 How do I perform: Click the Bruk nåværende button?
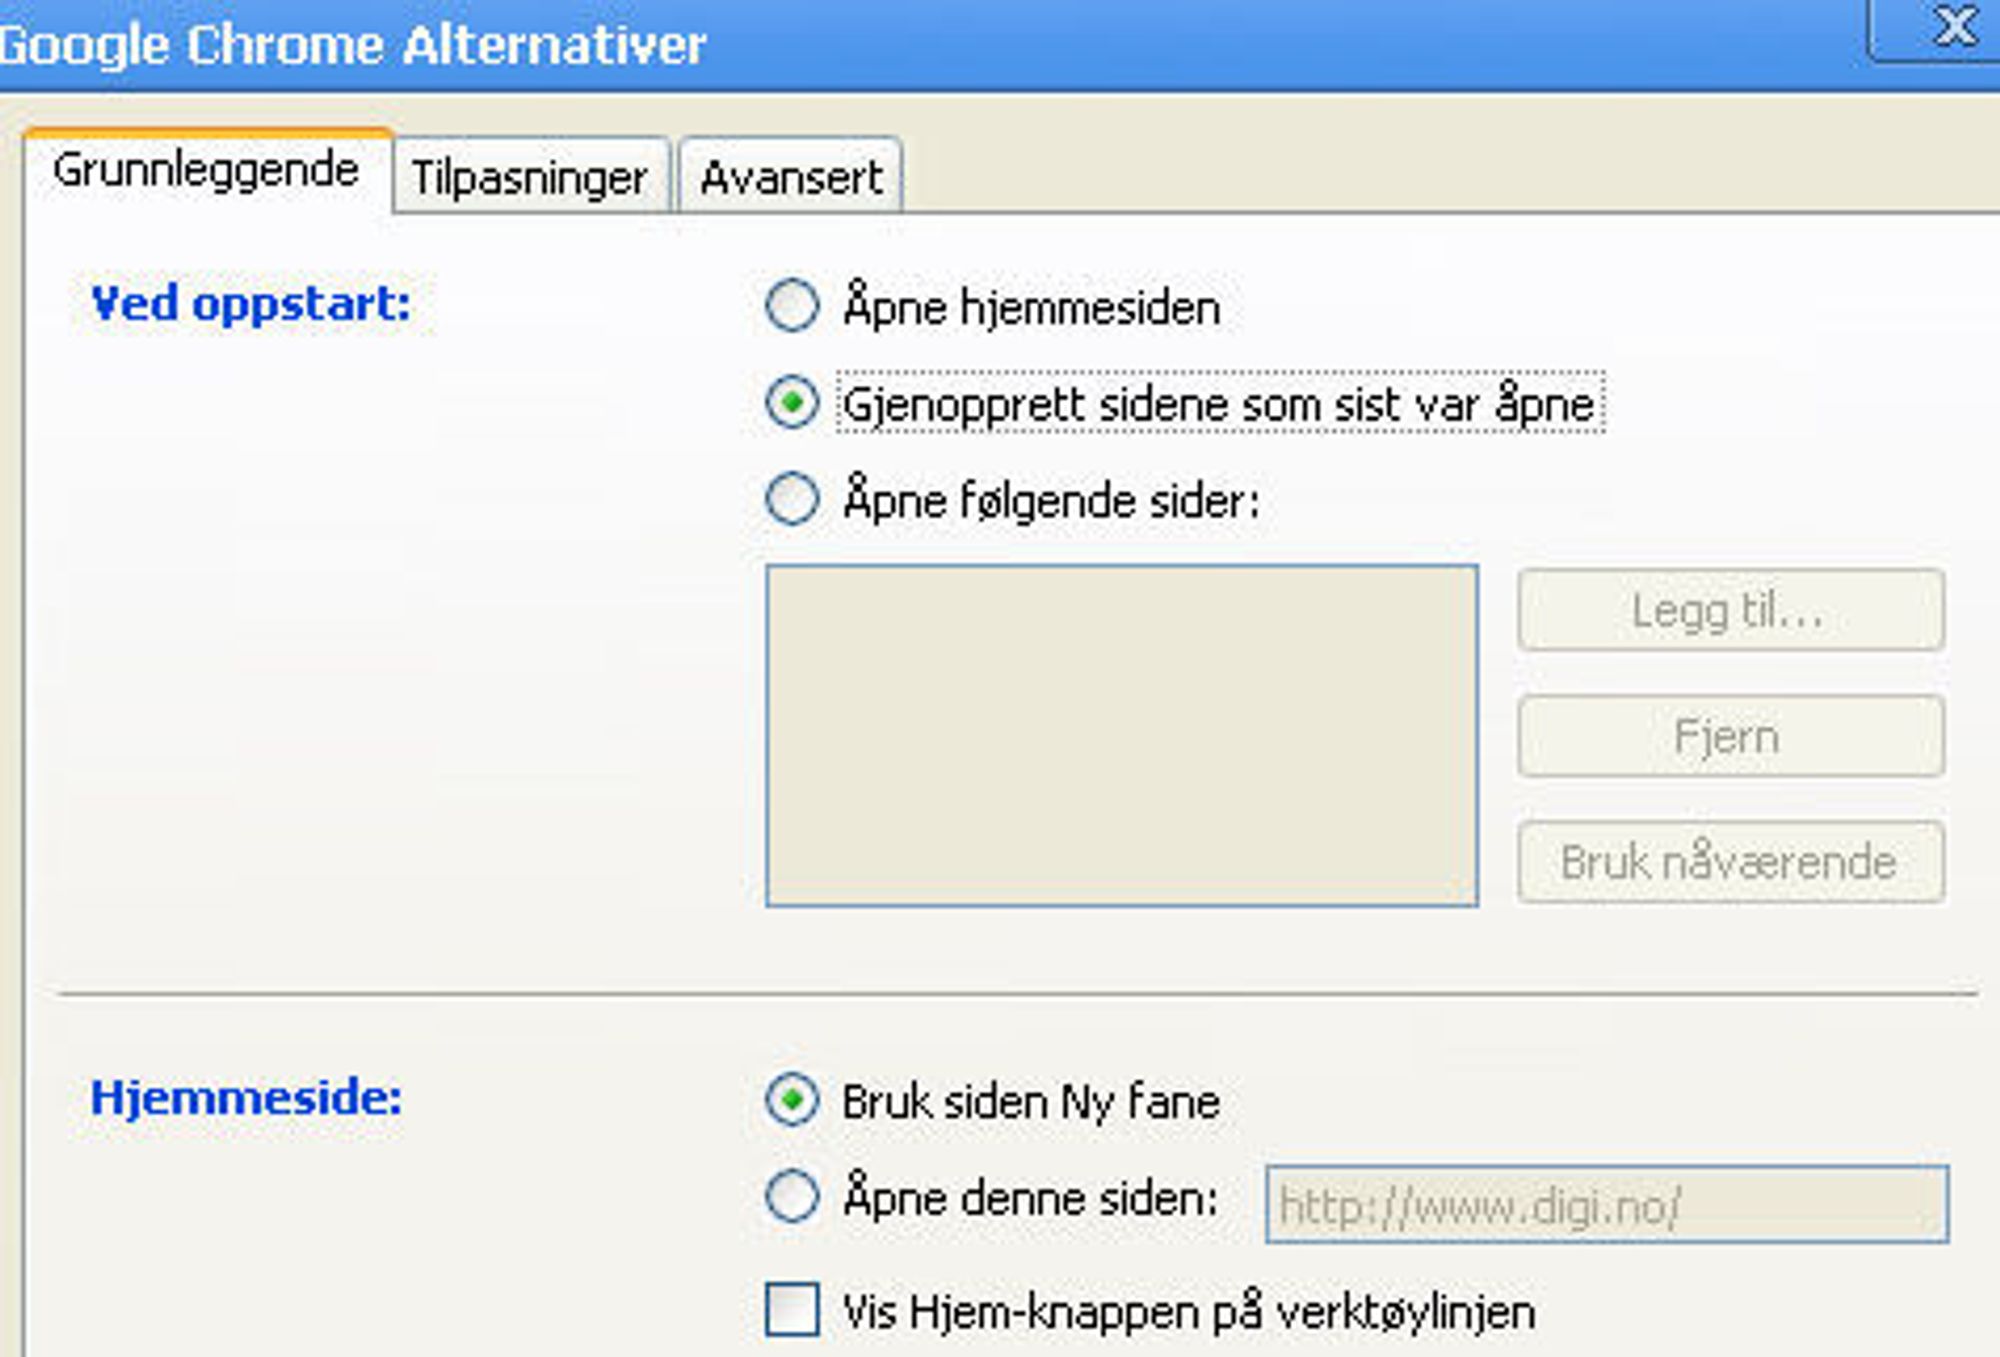[1731, 862]
